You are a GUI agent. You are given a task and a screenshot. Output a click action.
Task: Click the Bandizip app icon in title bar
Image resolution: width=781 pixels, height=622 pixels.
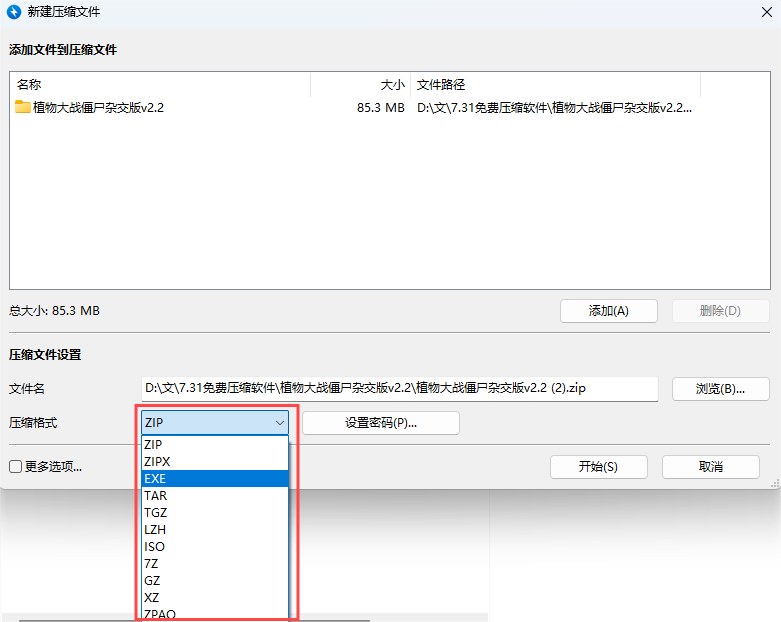pos(14,11)
